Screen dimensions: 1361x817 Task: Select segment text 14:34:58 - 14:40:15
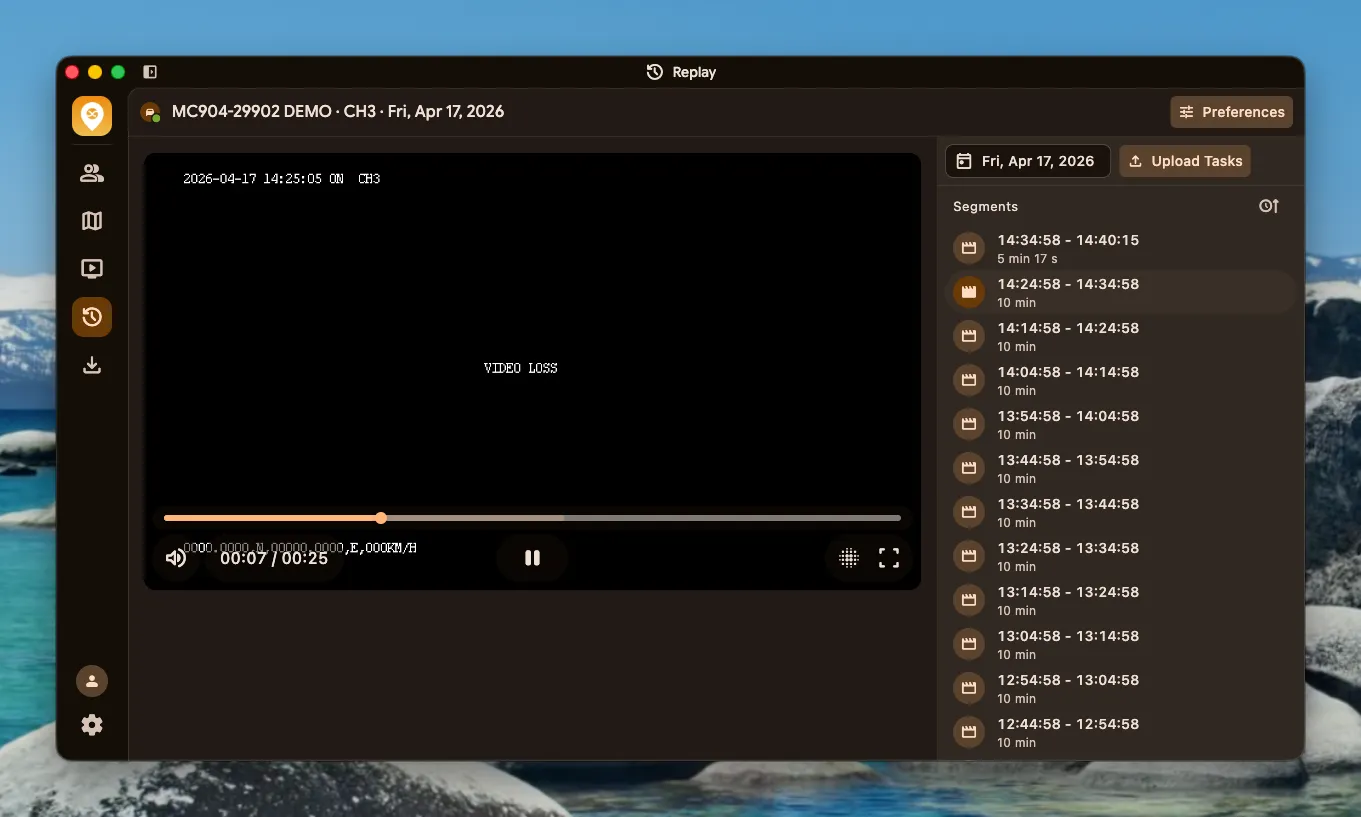1068,240
